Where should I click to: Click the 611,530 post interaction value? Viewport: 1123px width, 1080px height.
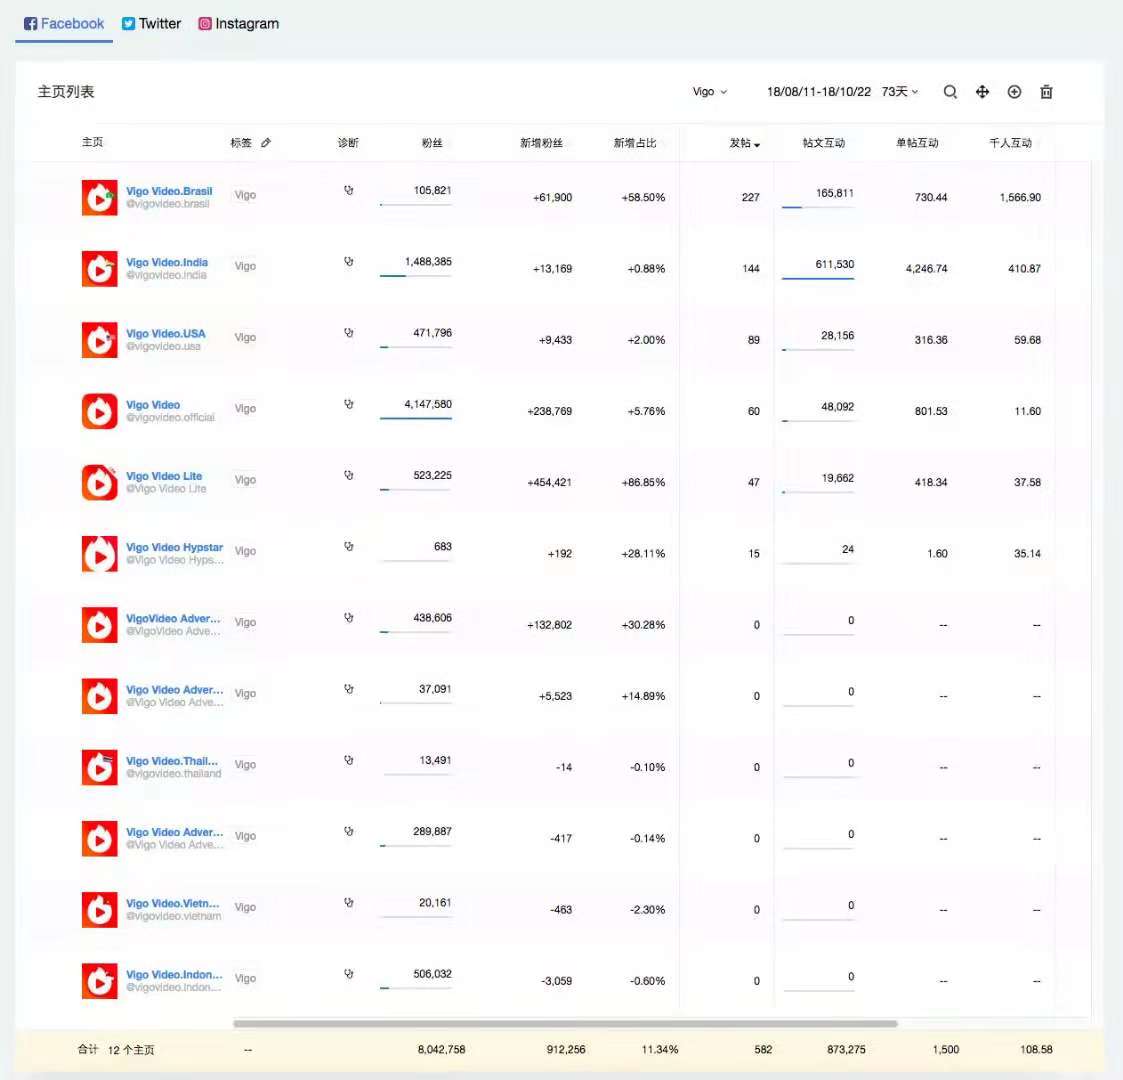[834, 264]
